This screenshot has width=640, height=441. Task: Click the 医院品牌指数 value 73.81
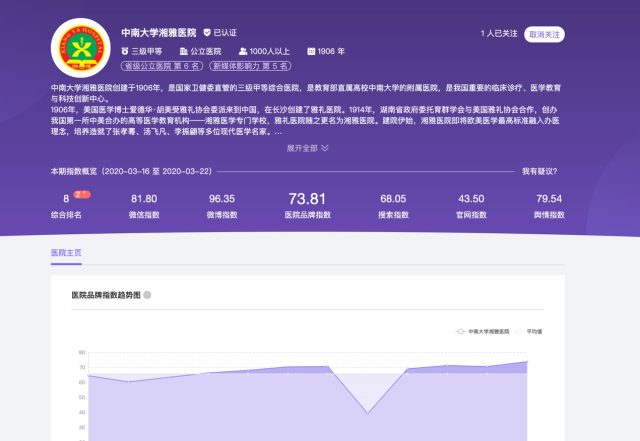[x=307, y=199]
